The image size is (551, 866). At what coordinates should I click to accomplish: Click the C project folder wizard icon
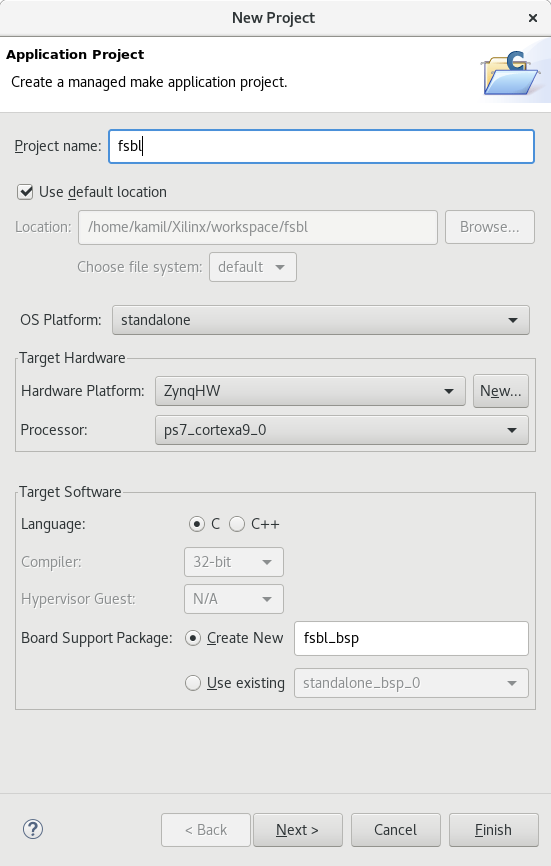tap(511, 73)
